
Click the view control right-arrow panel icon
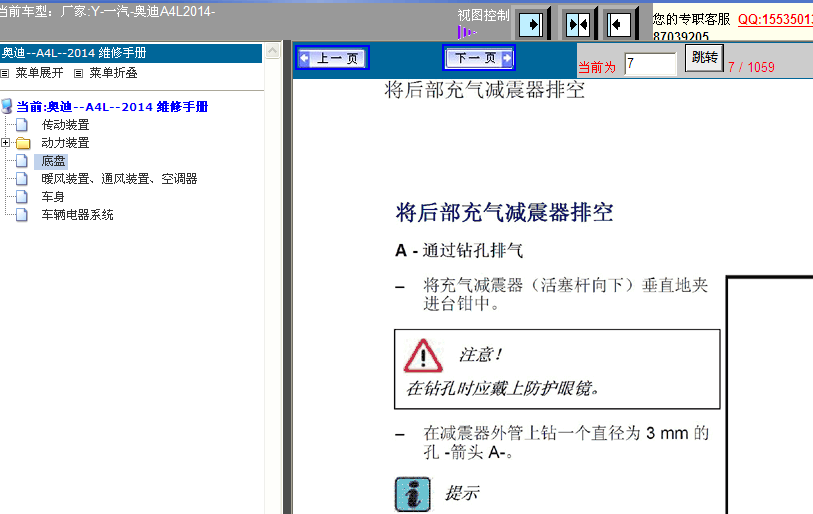tap(530, 24)
